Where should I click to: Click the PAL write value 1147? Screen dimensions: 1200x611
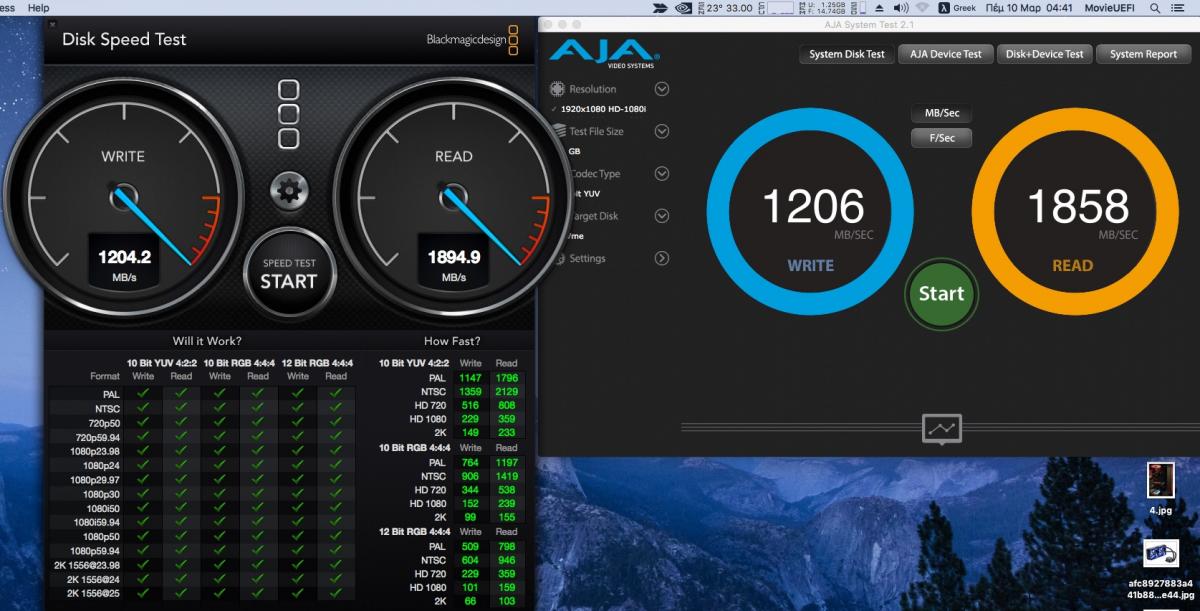pyautogui.click(x=470, y=378)
